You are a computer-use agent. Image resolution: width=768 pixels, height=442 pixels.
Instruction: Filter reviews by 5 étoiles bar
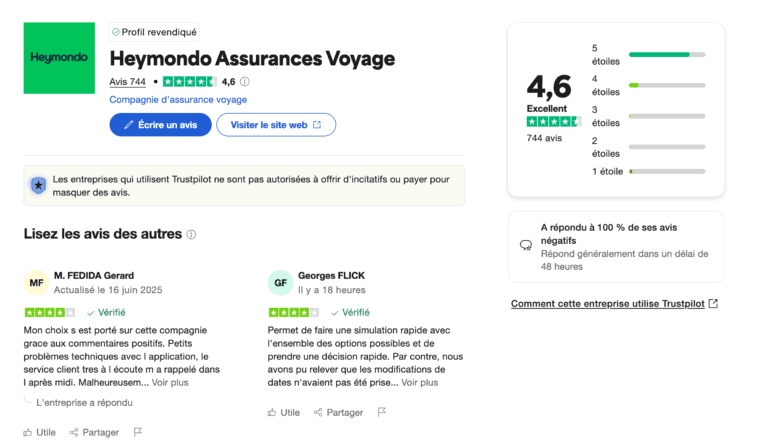648,55
